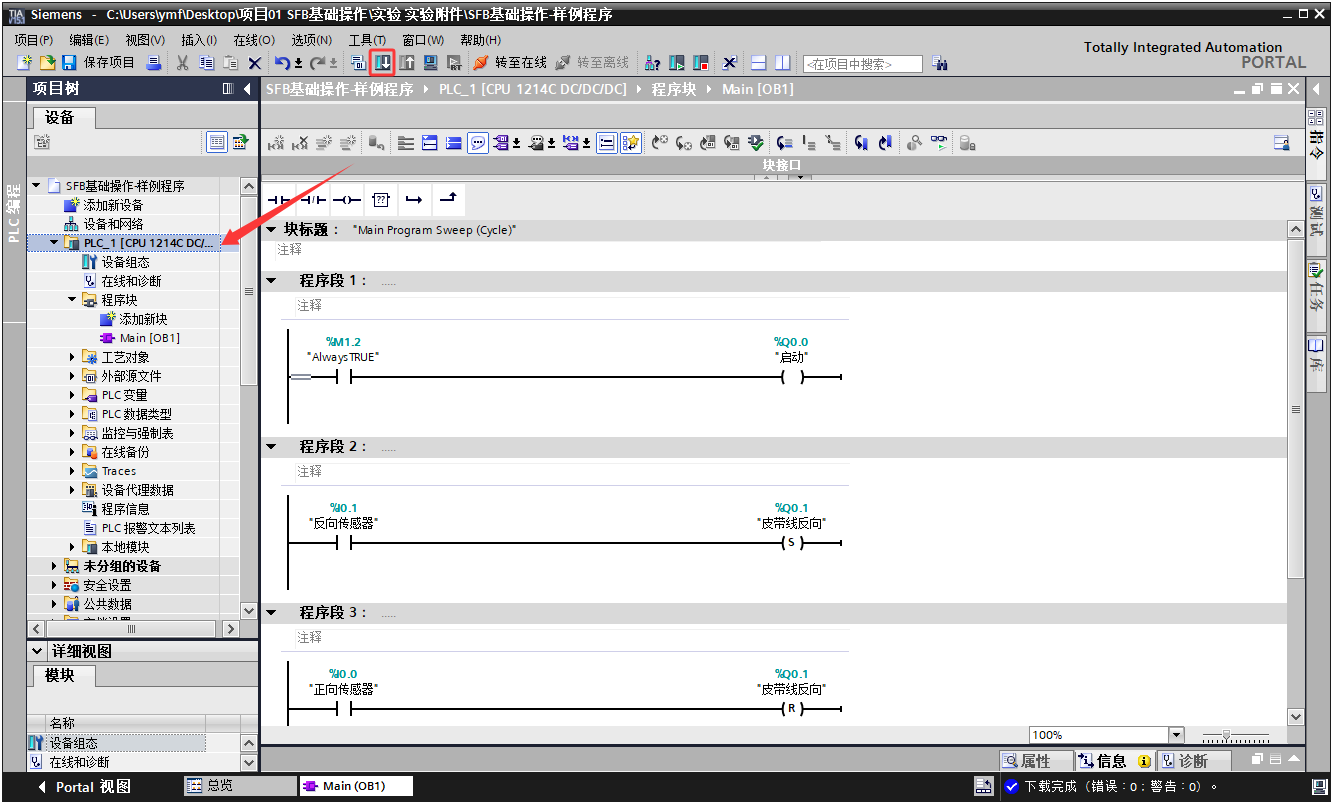Open the 在线(O) menu
Image resolution: width=1333 pixels, height=804 pixels.
(x=254, y=40)
